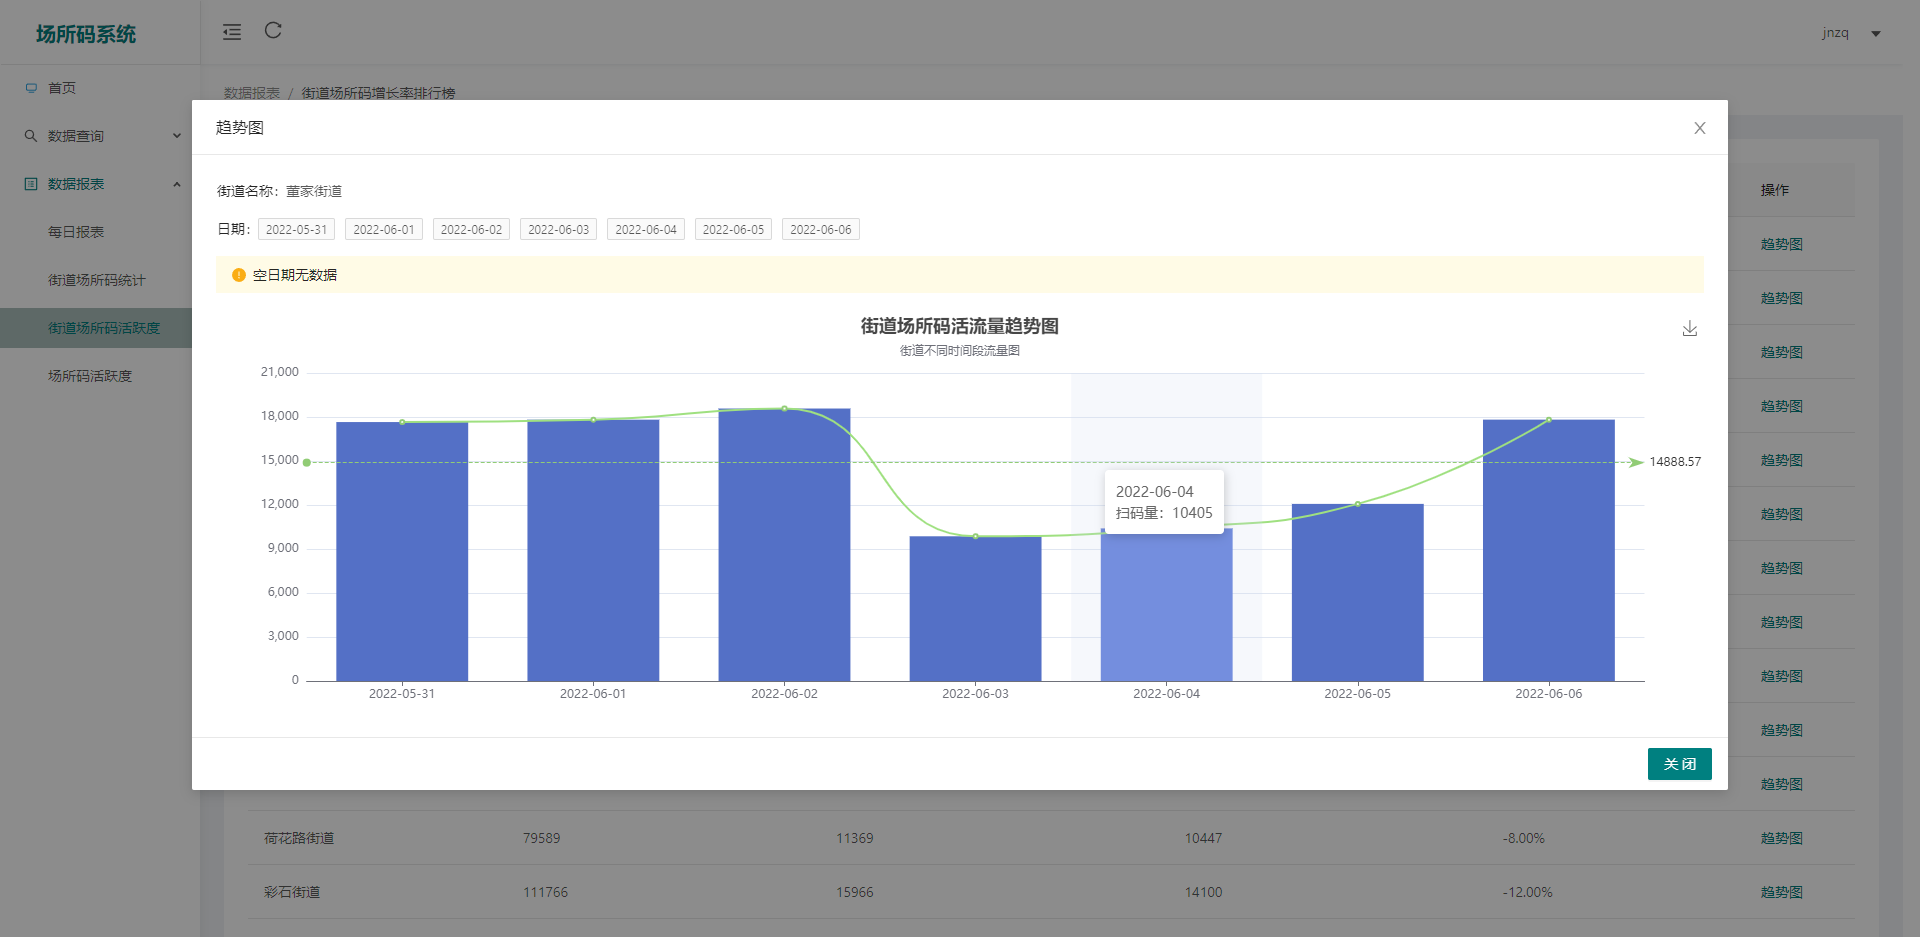Click the 2022-06-06 bar in the chart
The height and width of the screenshot is (937, 1920).
1548,550
